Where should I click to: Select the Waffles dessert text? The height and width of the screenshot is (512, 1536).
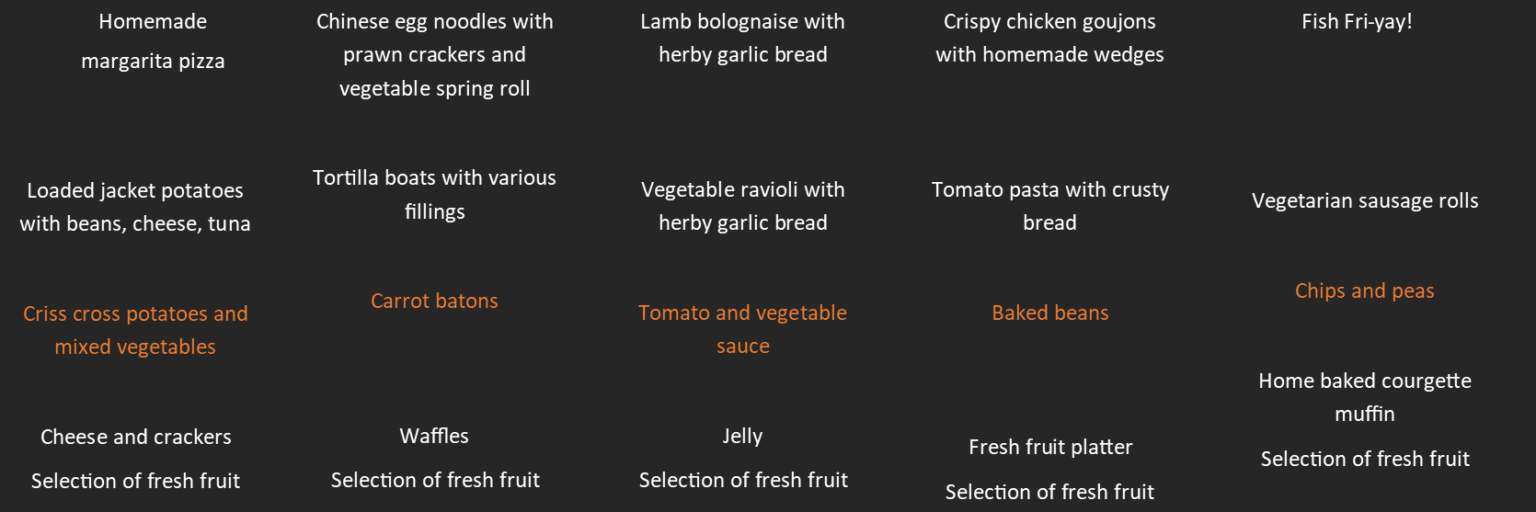pyautogui.click(x=434, y=436)
